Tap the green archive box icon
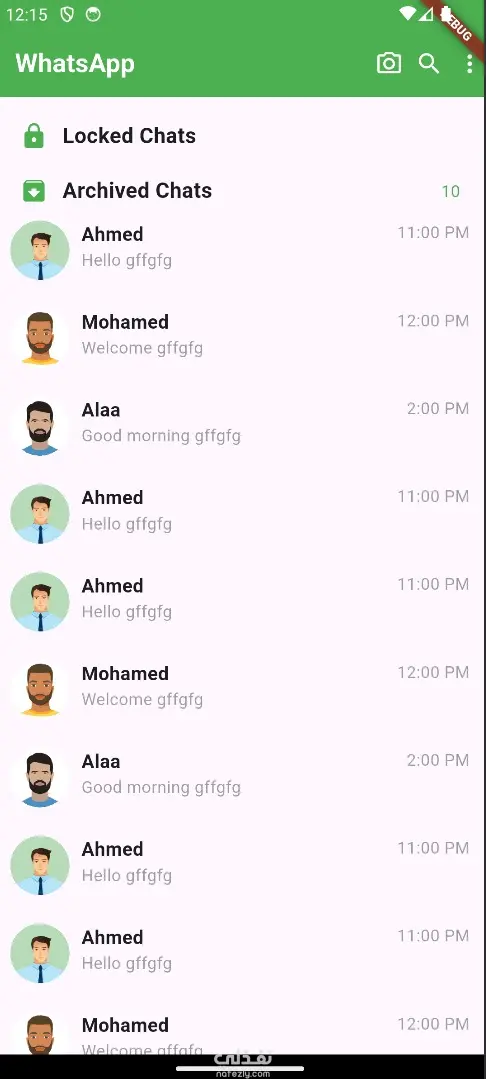486x1079 pixels. [34, 191]
